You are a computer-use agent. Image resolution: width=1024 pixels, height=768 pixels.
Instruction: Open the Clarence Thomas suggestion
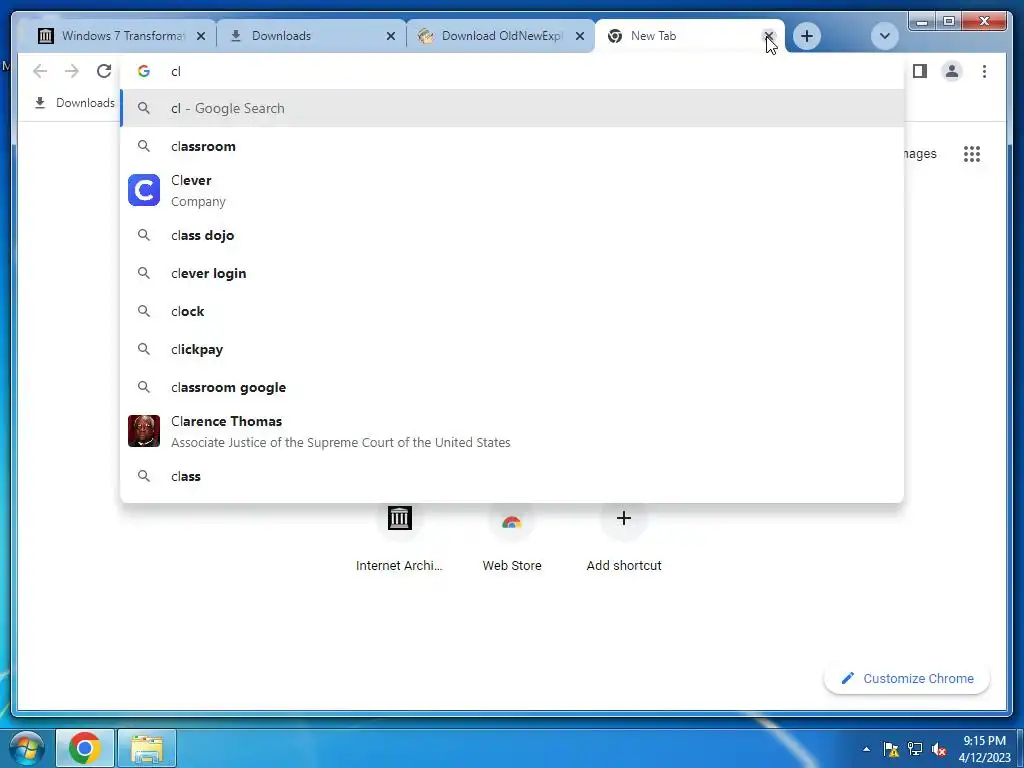click(x=513, y=431)
